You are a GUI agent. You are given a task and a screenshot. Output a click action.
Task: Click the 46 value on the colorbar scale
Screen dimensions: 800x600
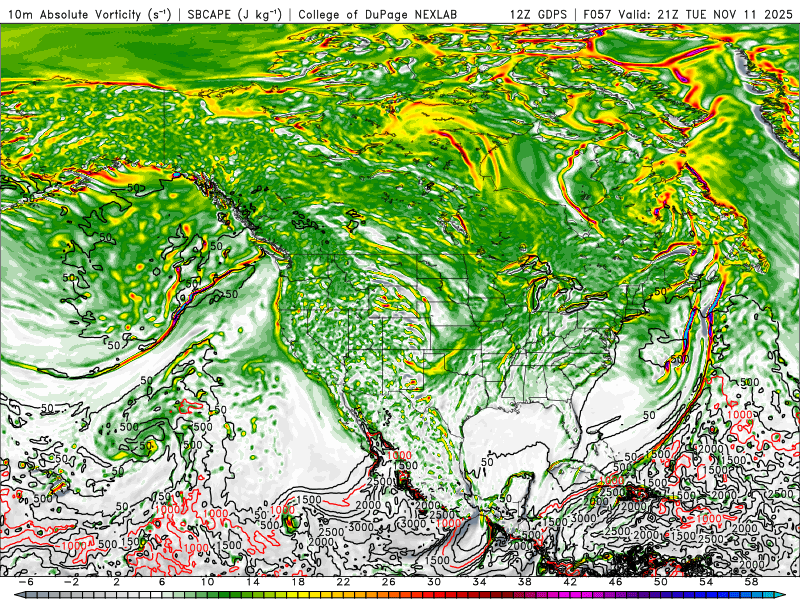(x=615, y=582)
